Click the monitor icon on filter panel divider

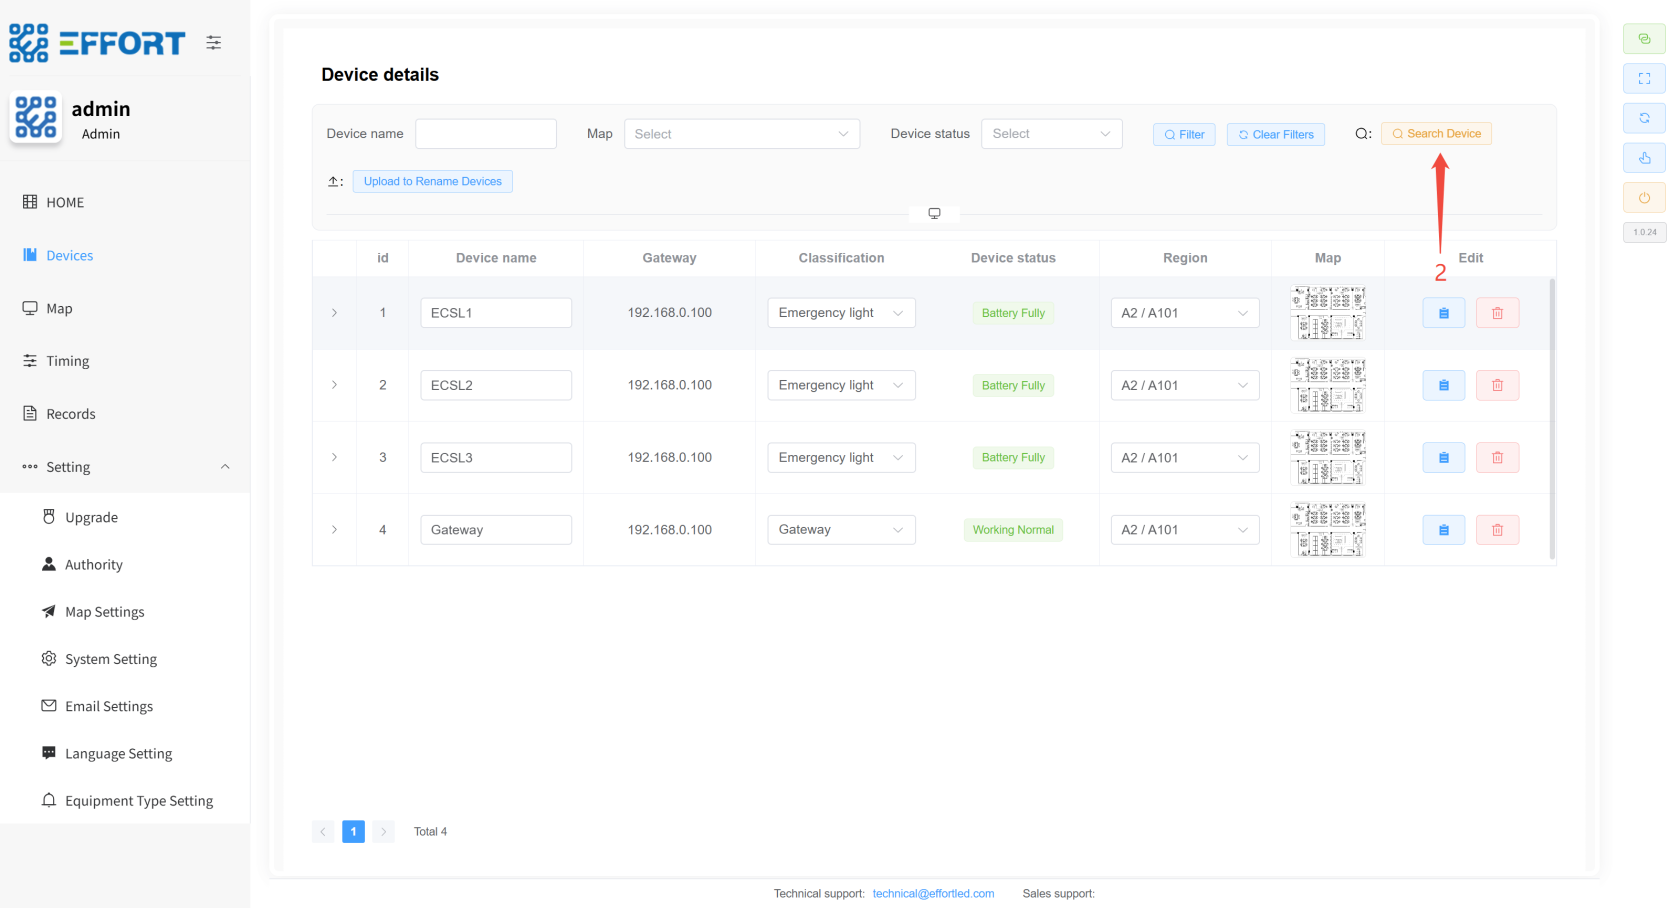click(x=934, y=214)
